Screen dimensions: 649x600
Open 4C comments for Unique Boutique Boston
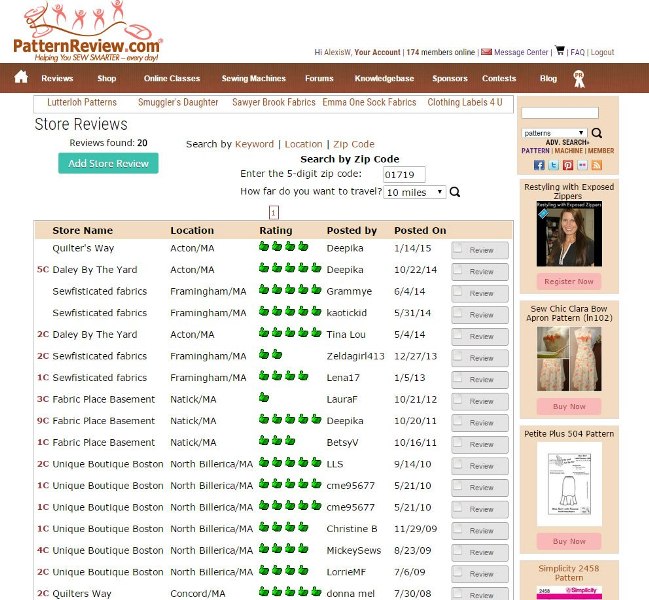coord(43,550)
